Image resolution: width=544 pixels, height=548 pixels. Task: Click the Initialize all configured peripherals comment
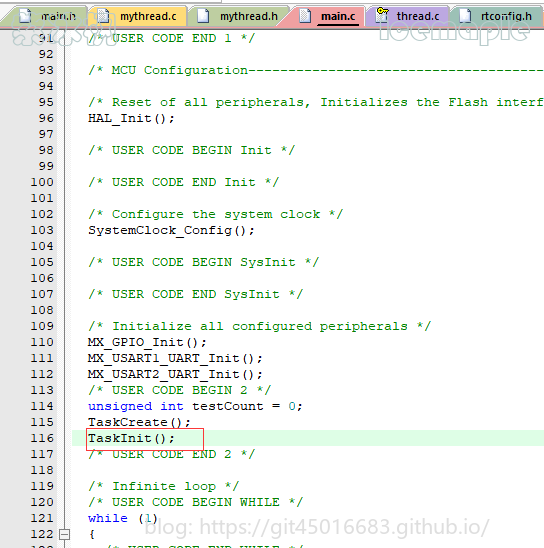[260, 326]
